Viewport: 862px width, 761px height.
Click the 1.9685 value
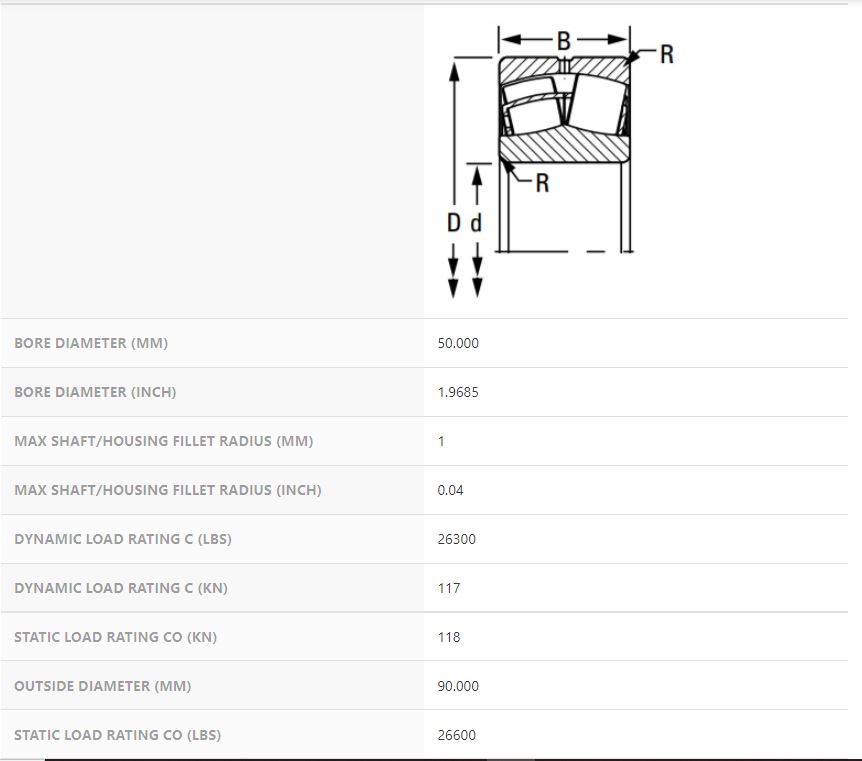[x=458, y=392]
